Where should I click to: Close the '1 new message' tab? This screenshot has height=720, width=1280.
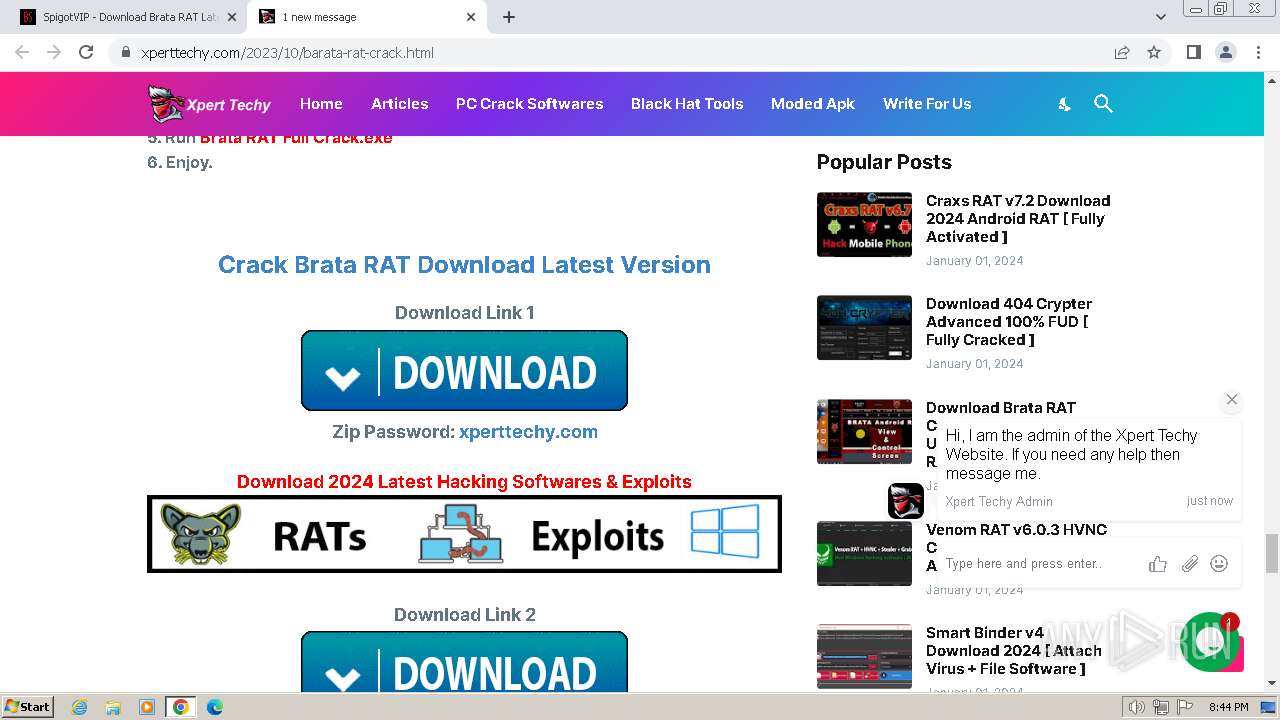pyautogui.click(x=471, y=17)
